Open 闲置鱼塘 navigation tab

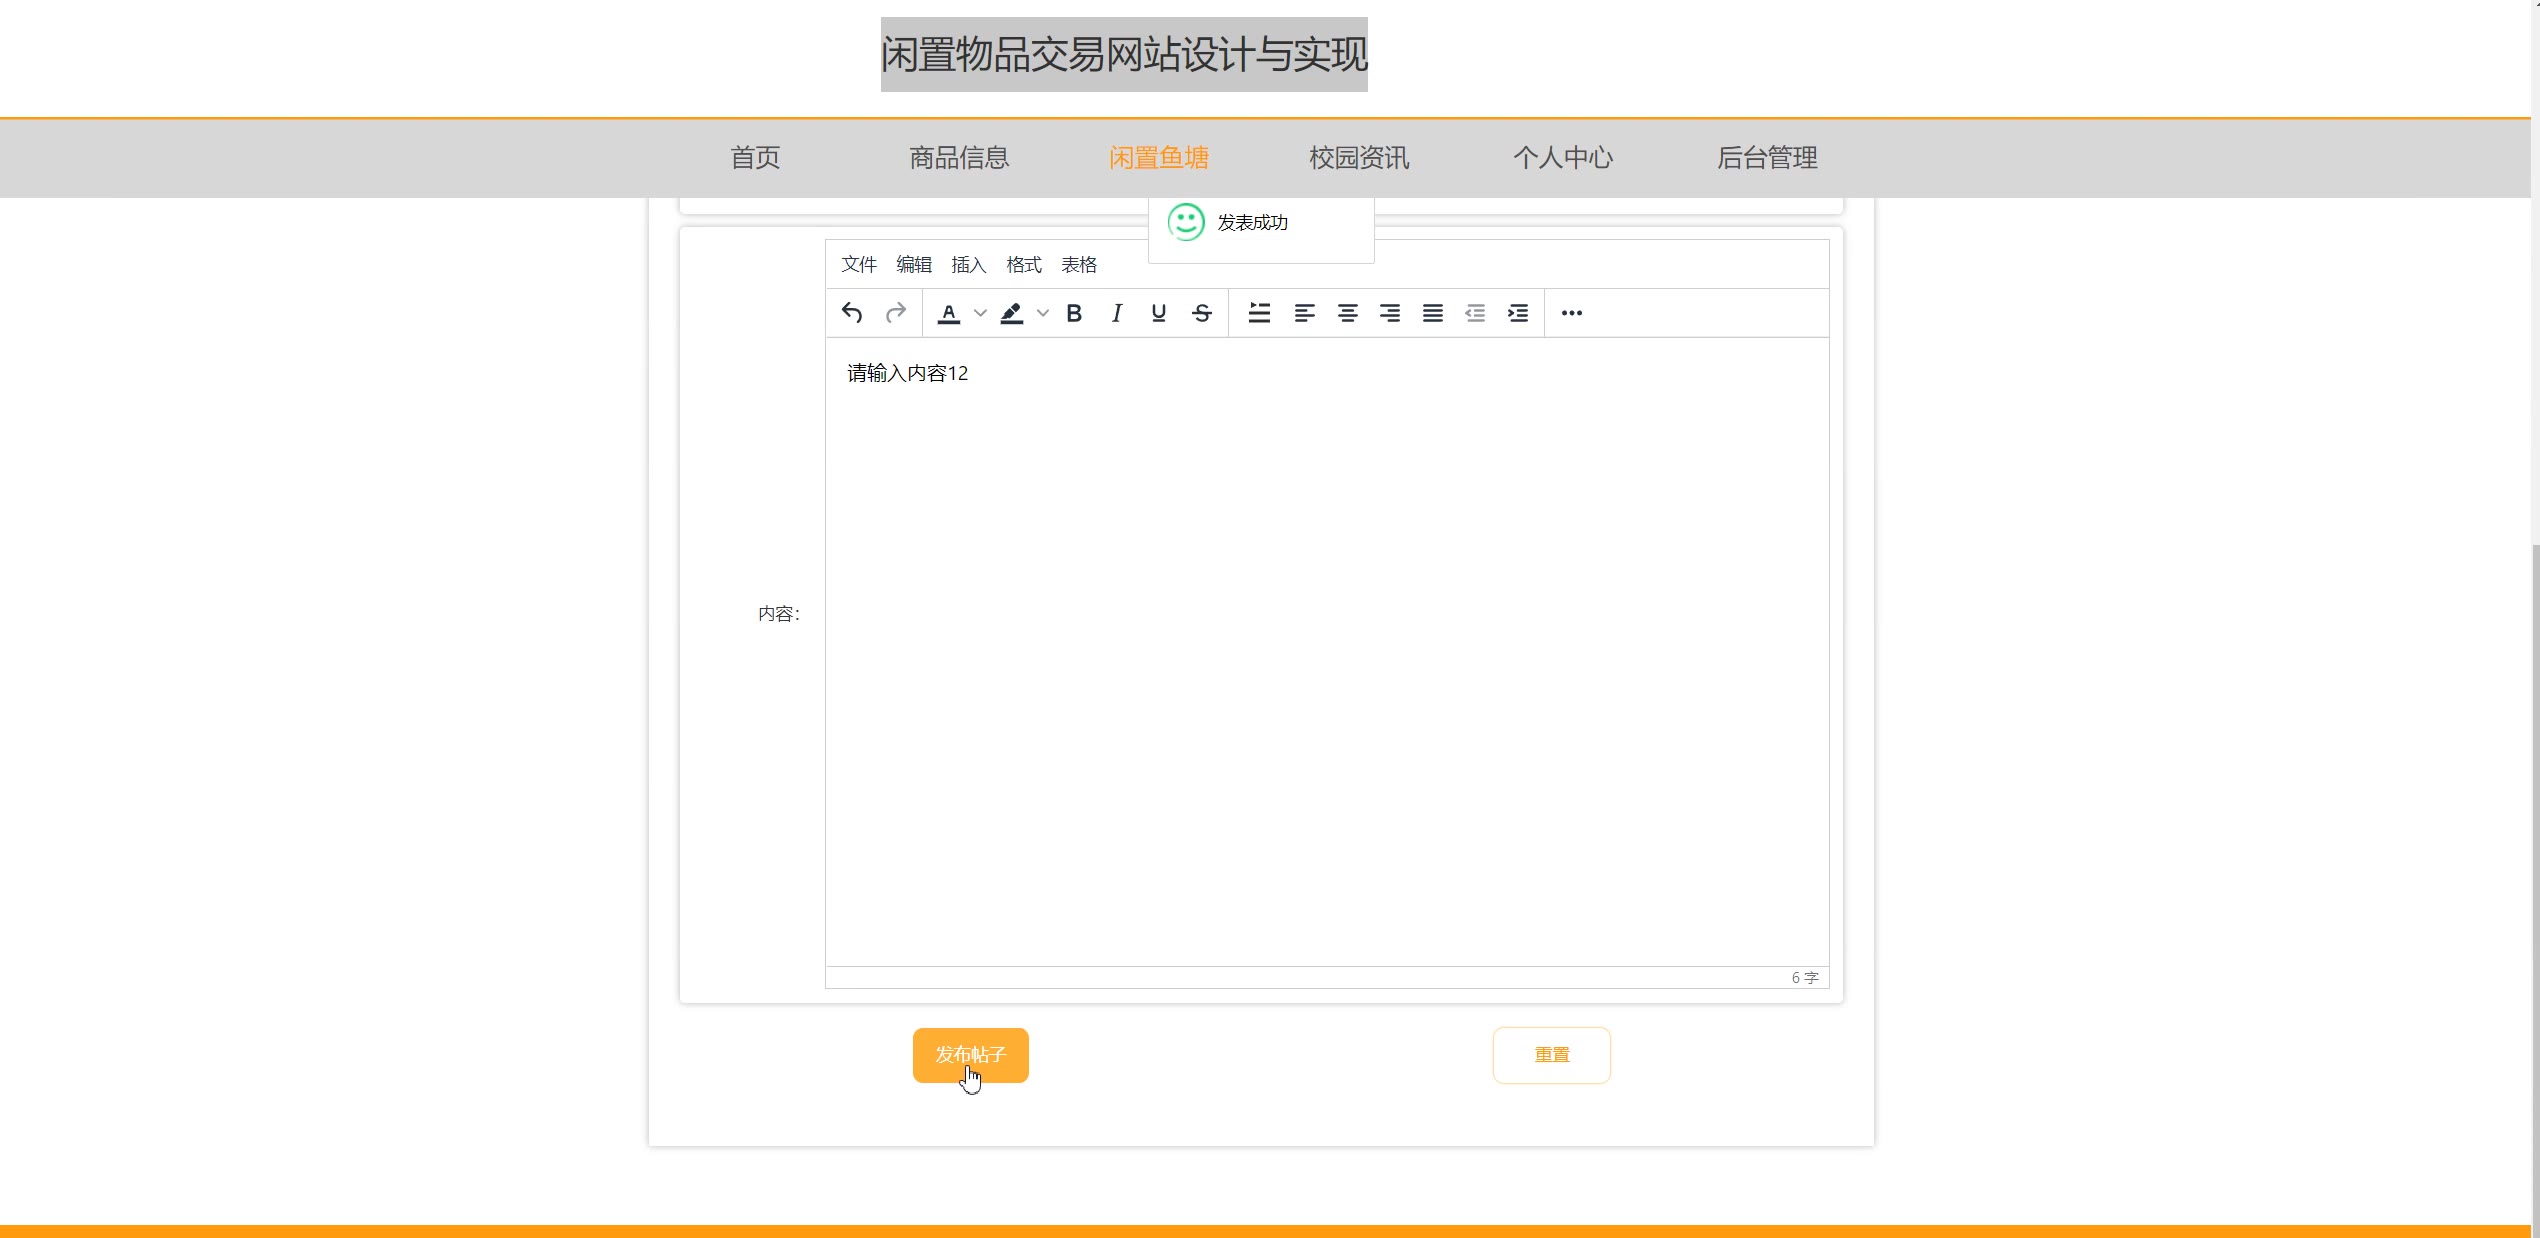(1159, 158)
